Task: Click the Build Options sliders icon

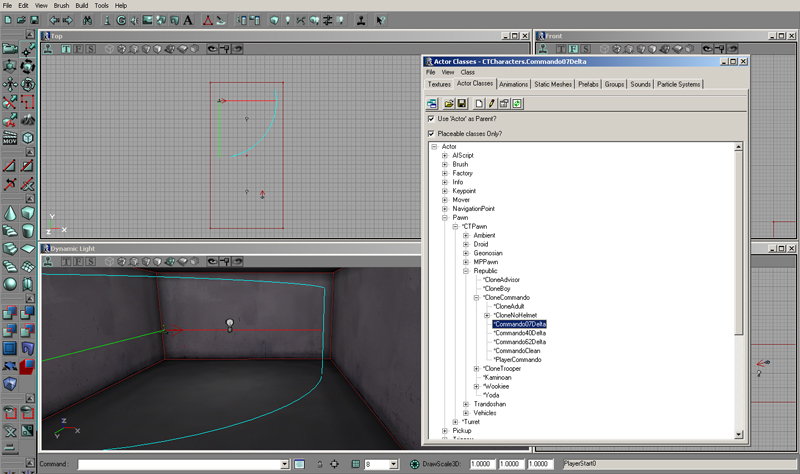Action: point(328,20)
